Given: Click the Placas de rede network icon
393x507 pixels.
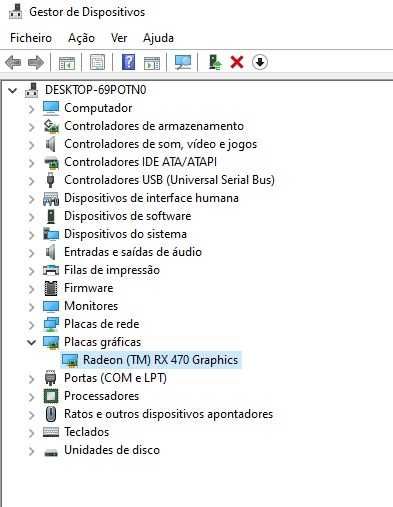Looking at the screenshot, I should 51,324.
